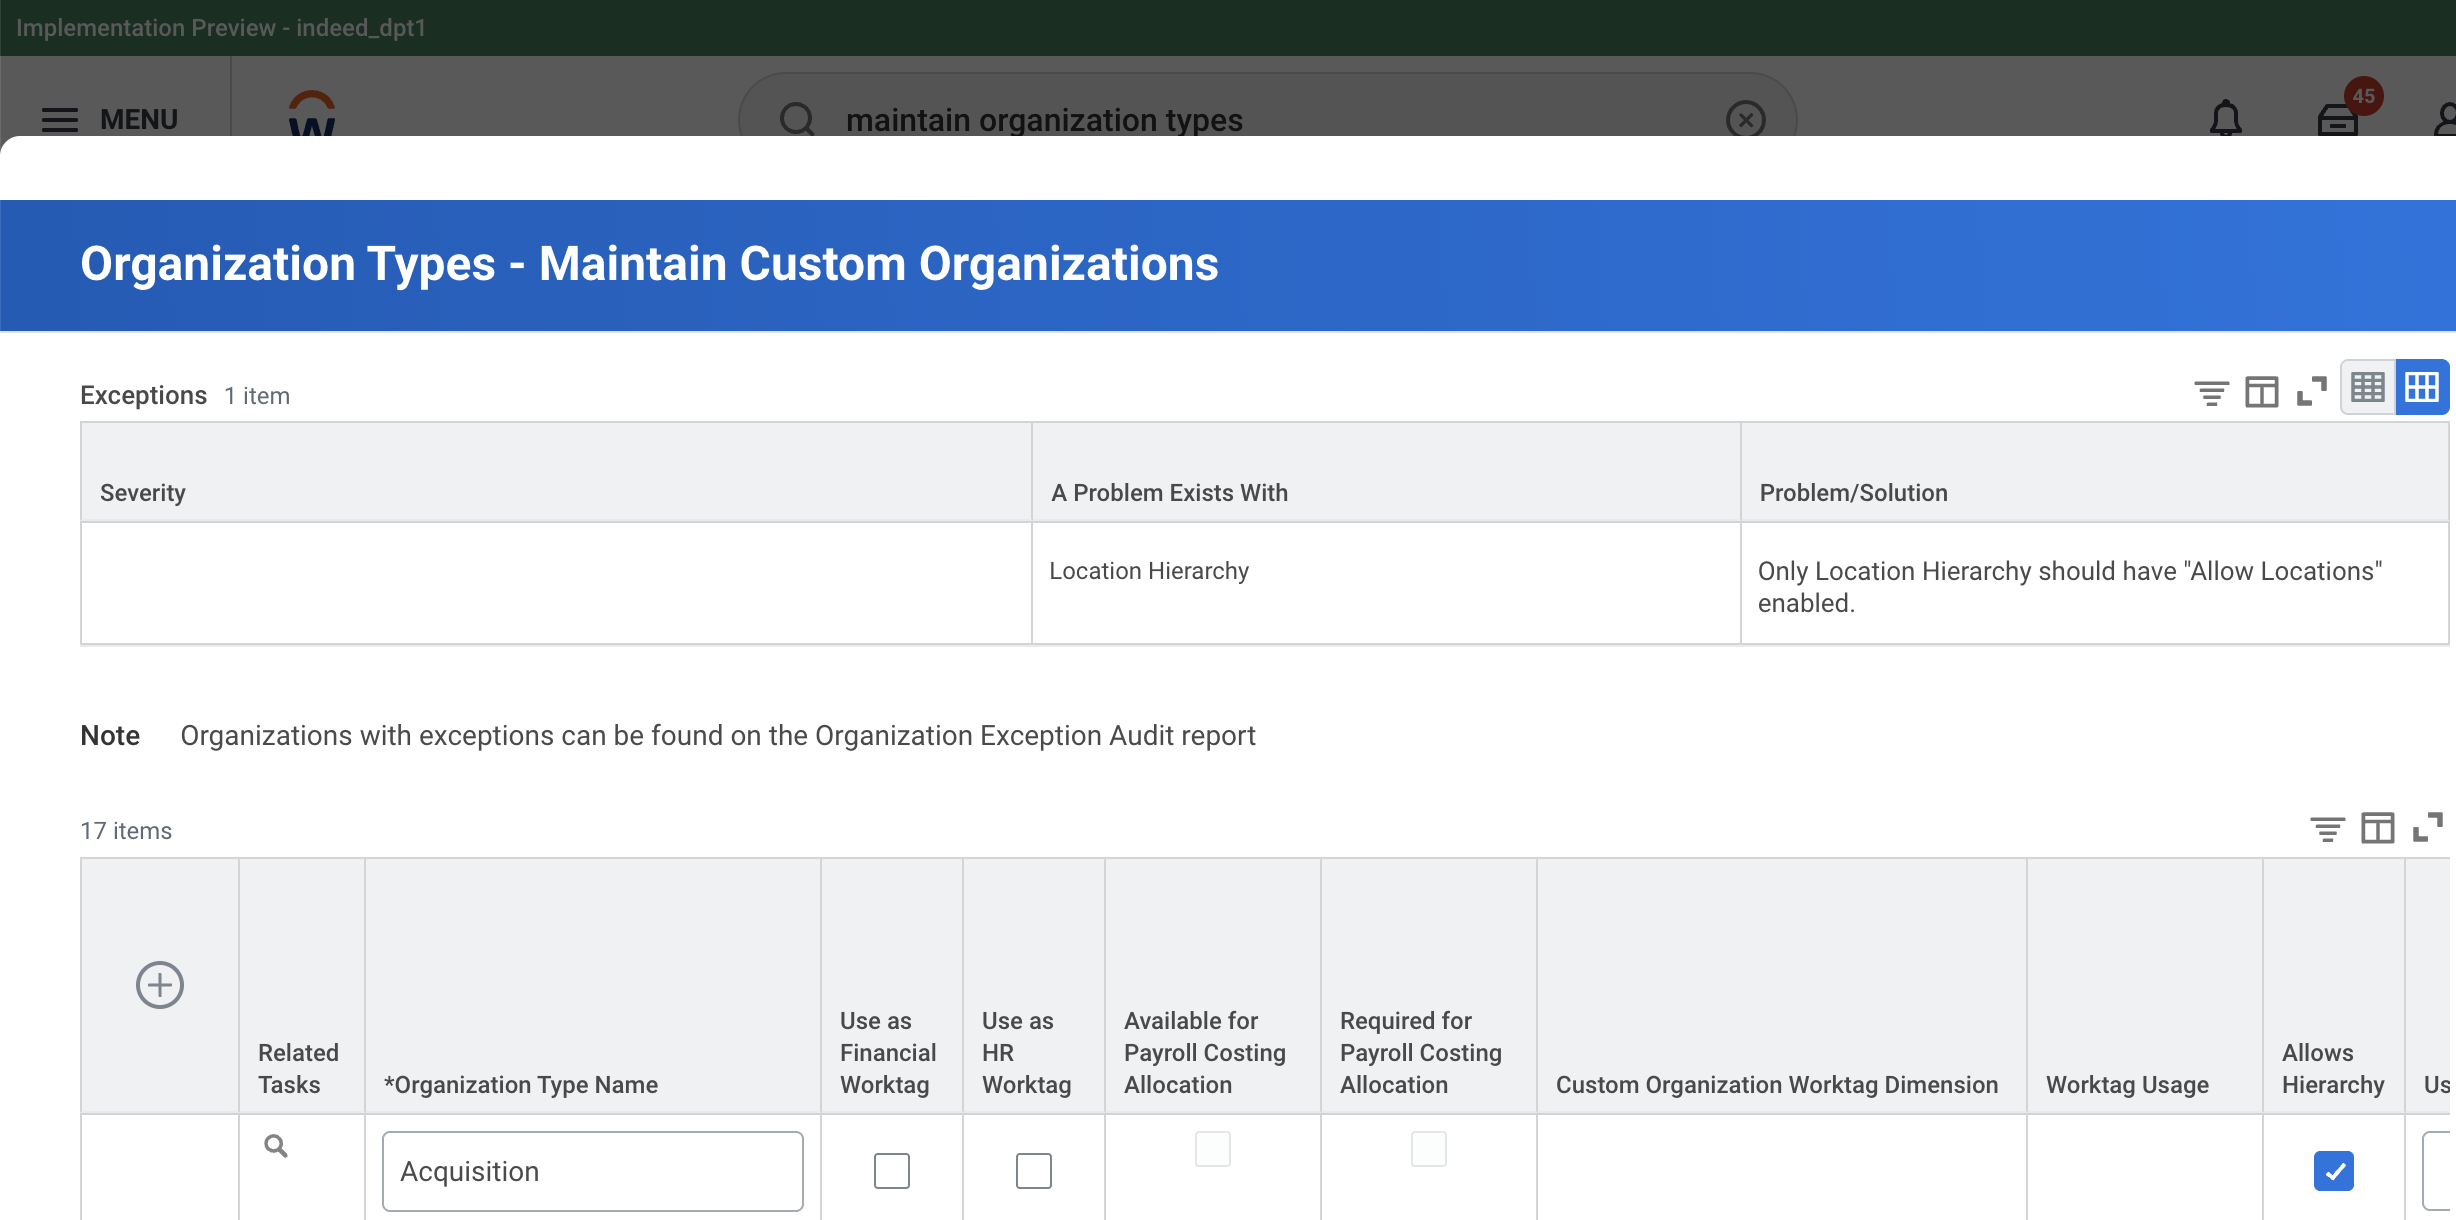Edit the Acquisition organization type name field
The image size is (2456, 1220).
(x=593, y=1171)
